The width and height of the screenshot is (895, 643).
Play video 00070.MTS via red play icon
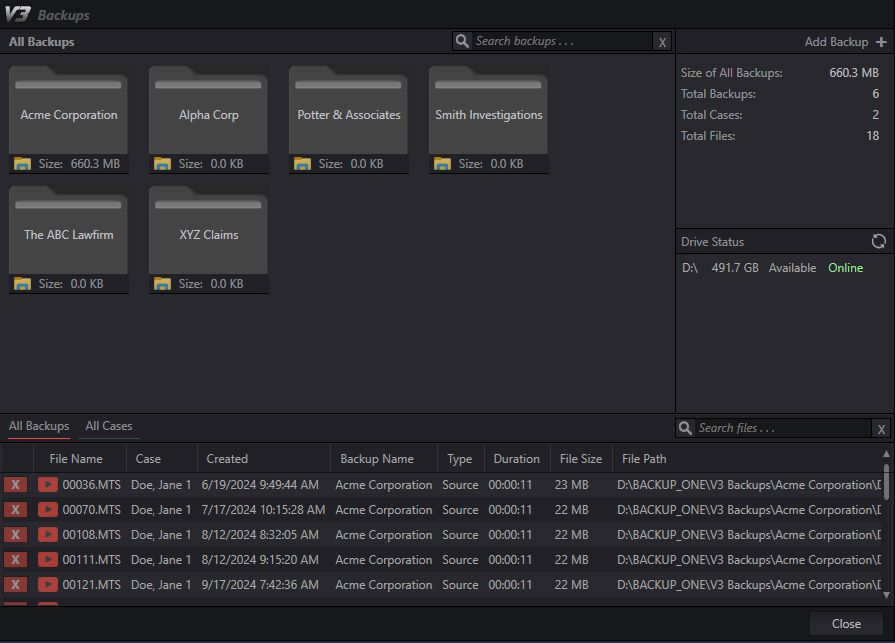click(48, 509)
